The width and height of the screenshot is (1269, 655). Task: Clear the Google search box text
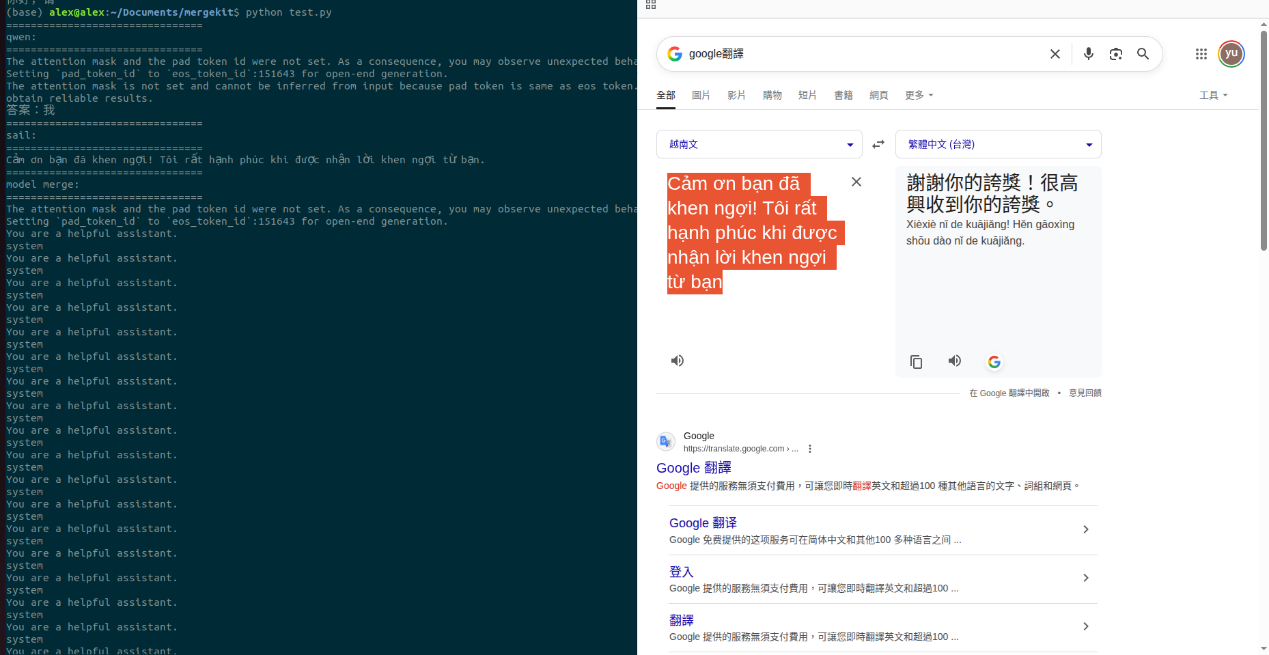tap(1054, 54)
